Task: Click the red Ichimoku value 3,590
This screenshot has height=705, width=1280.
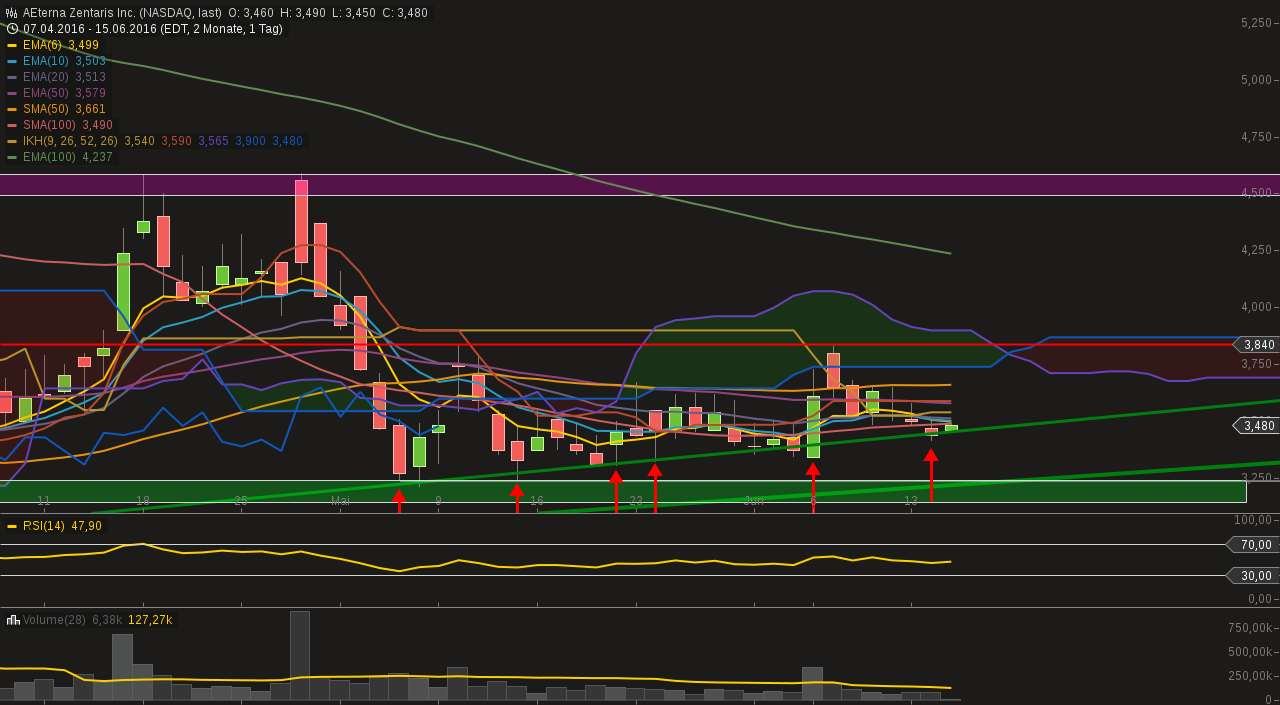Action: point(177,141)
